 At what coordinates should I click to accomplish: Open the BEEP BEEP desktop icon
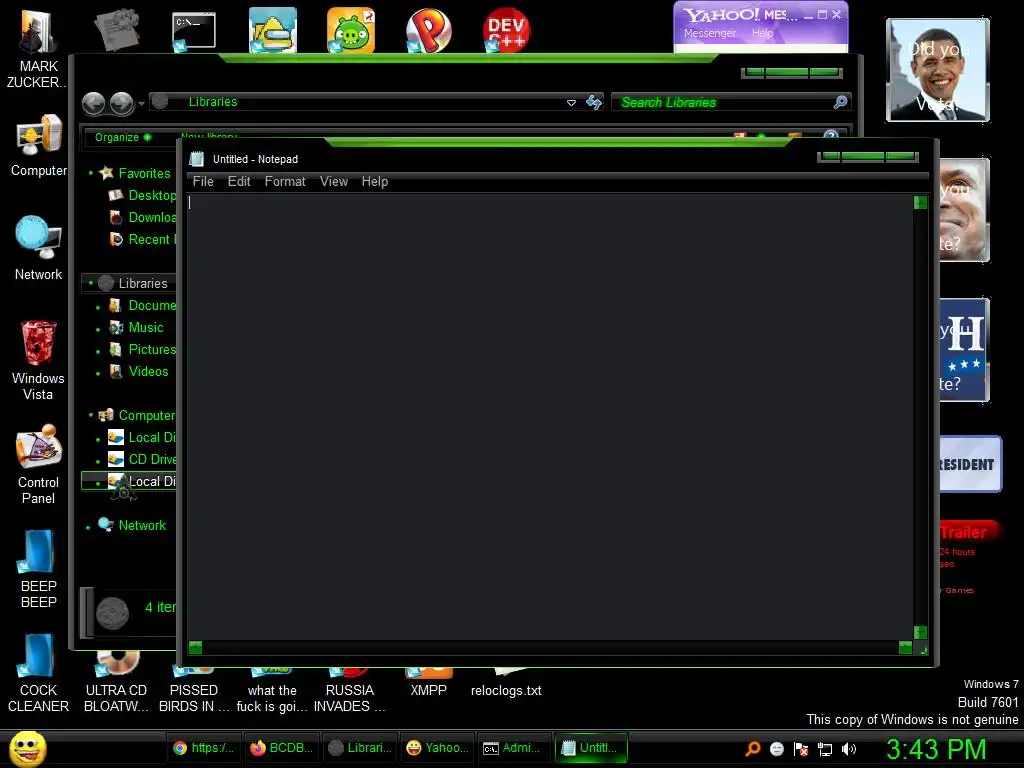click(x=39, y=568)
